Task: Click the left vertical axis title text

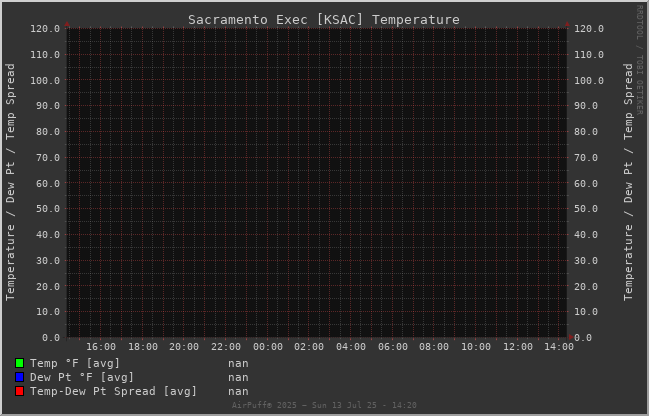Action: point(10,182)
